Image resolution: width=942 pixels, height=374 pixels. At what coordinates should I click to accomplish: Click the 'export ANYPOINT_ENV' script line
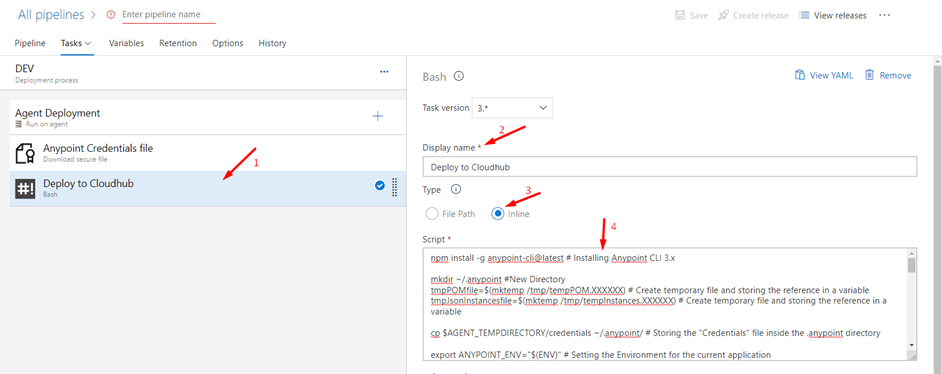601,355
